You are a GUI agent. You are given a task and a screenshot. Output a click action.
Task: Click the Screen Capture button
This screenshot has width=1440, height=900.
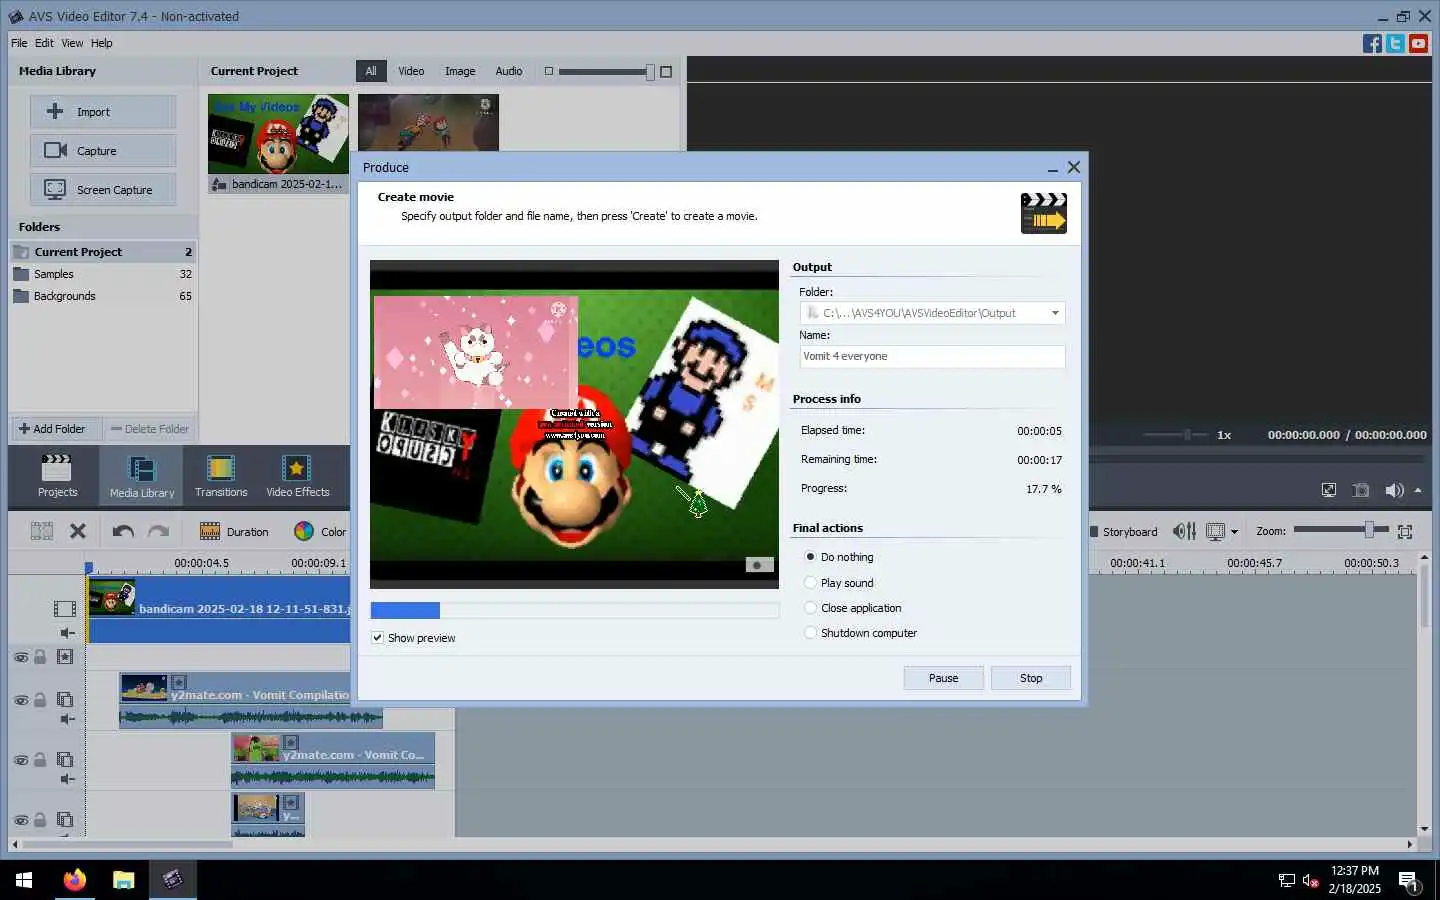pyautogui.click(x=103, y=190)
